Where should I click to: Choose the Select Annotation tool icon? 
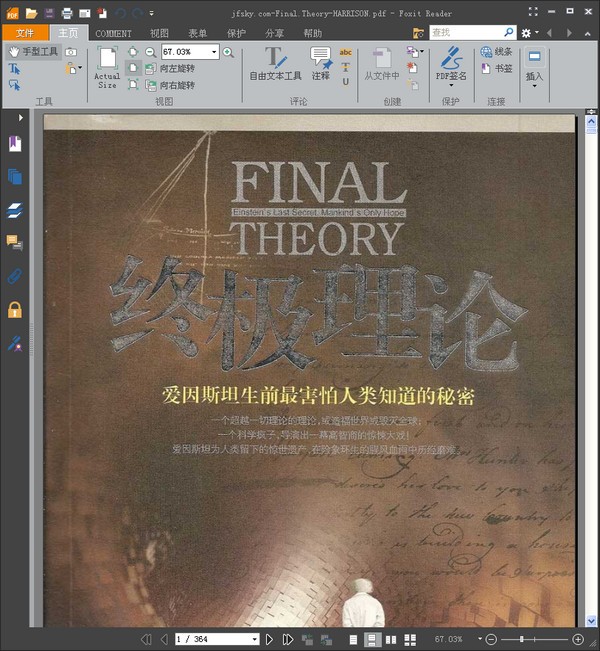click(x=15, y=85)
